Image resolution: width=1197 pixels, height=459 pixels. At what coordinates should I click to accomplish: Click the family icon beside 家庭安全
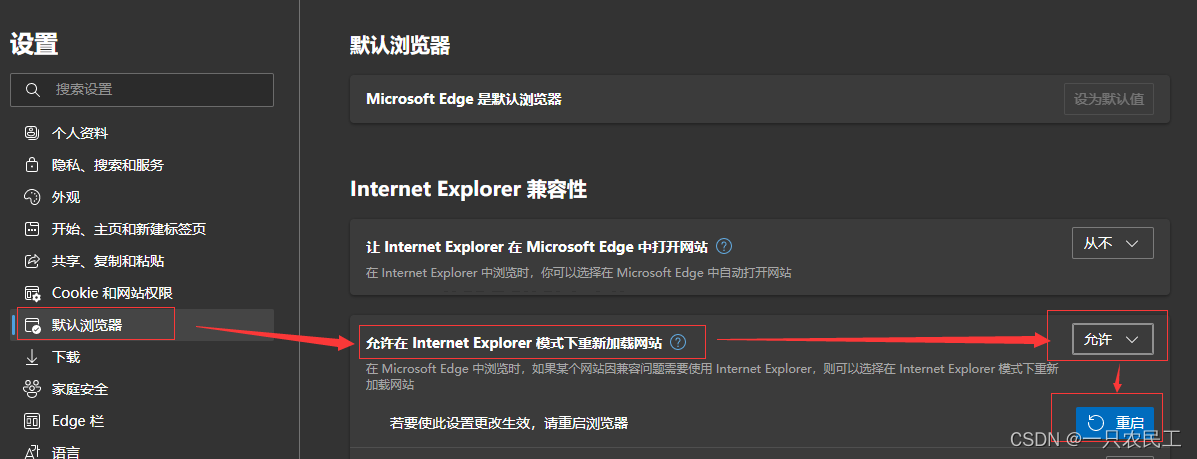tap(32, 390)
